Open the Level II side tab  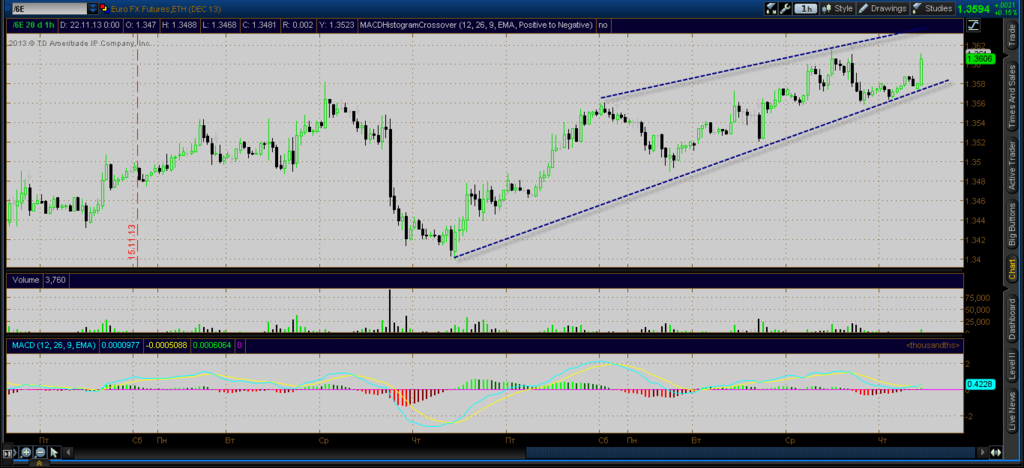point(1012,367)
